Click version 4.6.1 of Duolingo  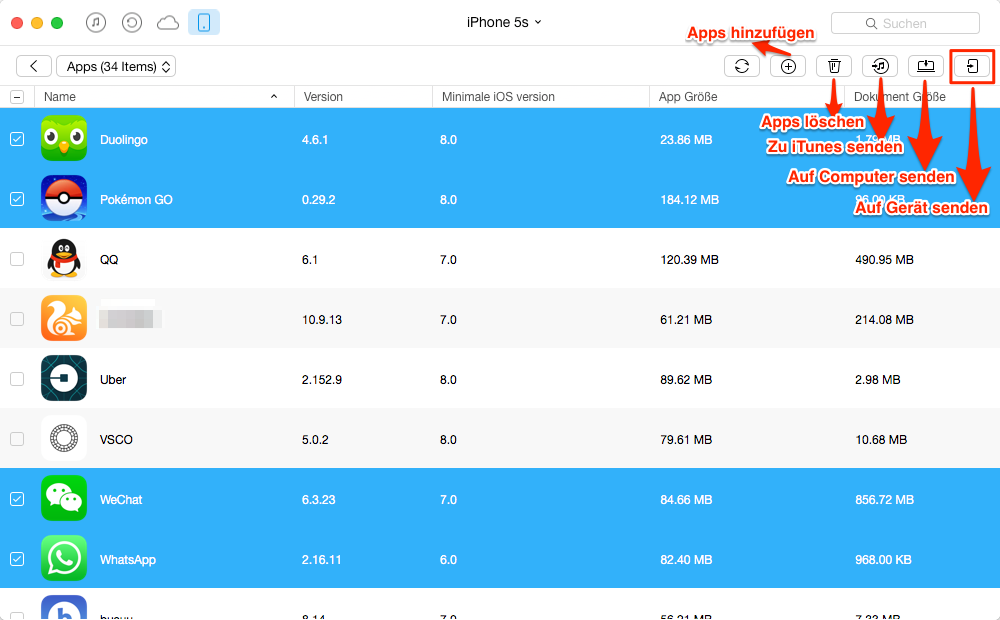[x=315, y=140]
